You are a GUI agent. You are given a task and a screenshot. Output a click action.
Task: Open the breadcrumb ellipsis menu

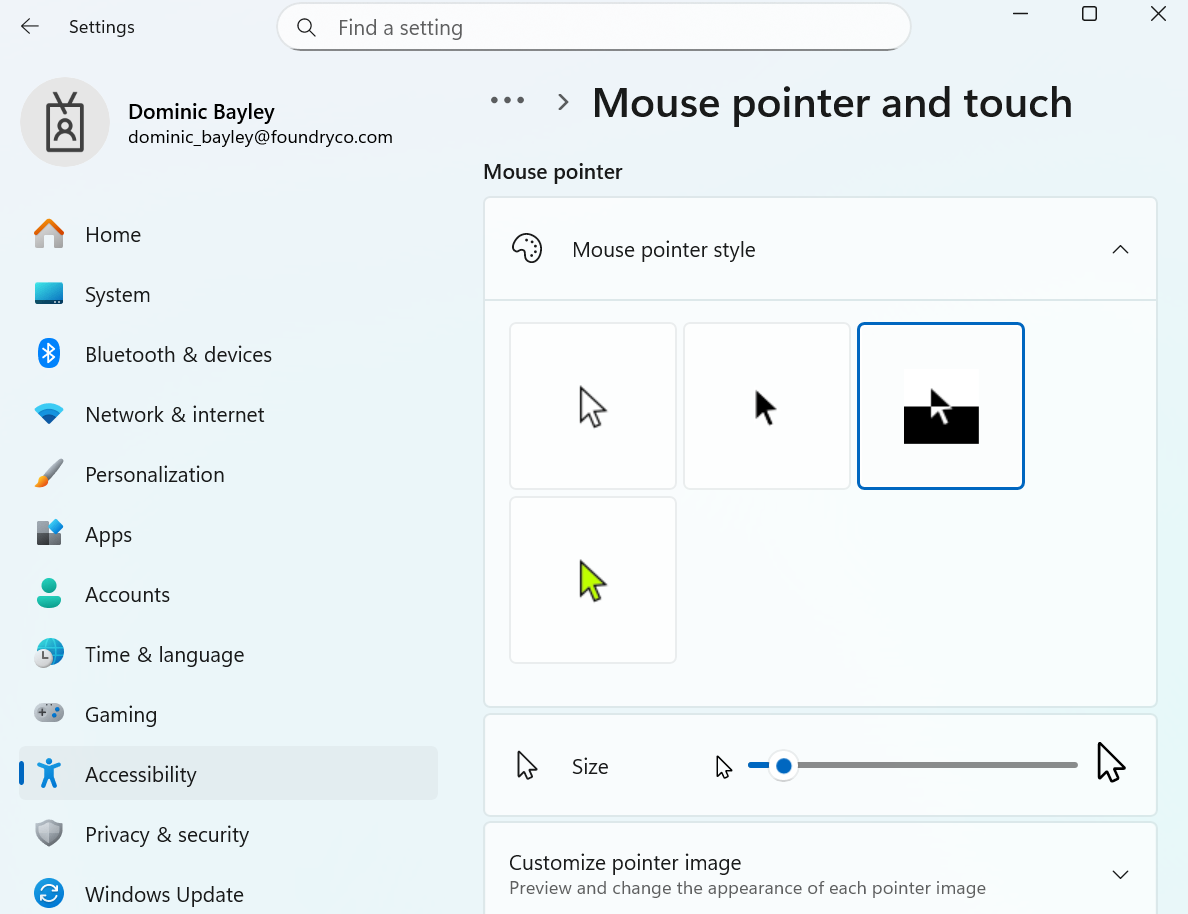(x=508, y=101)
